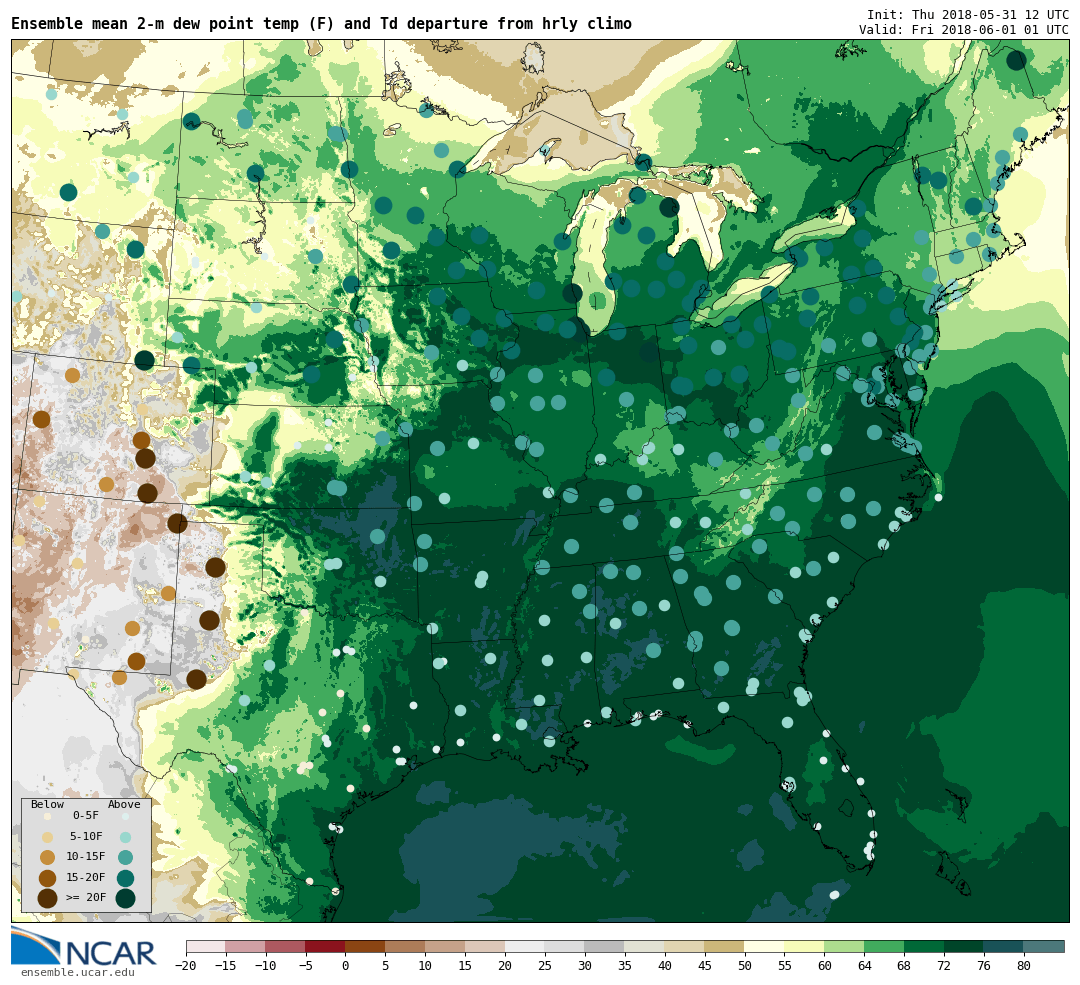Pick the pink colorbar segment between -15 and -10
The height and width of the screenshot is (985, 1080).
coord(246,946)
